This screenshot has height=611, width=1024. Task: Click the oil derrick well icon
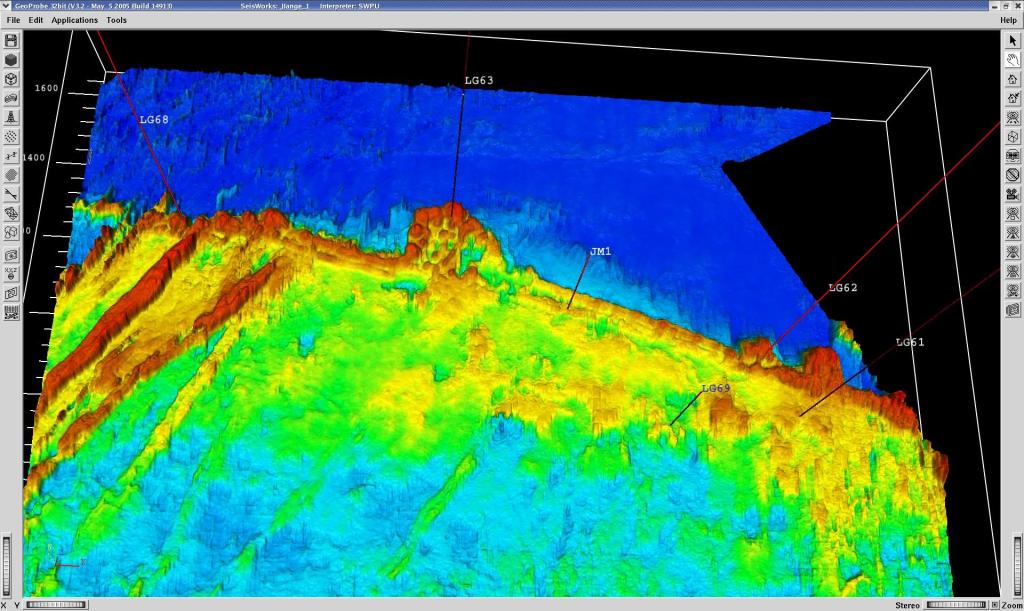tap(11, 118)
